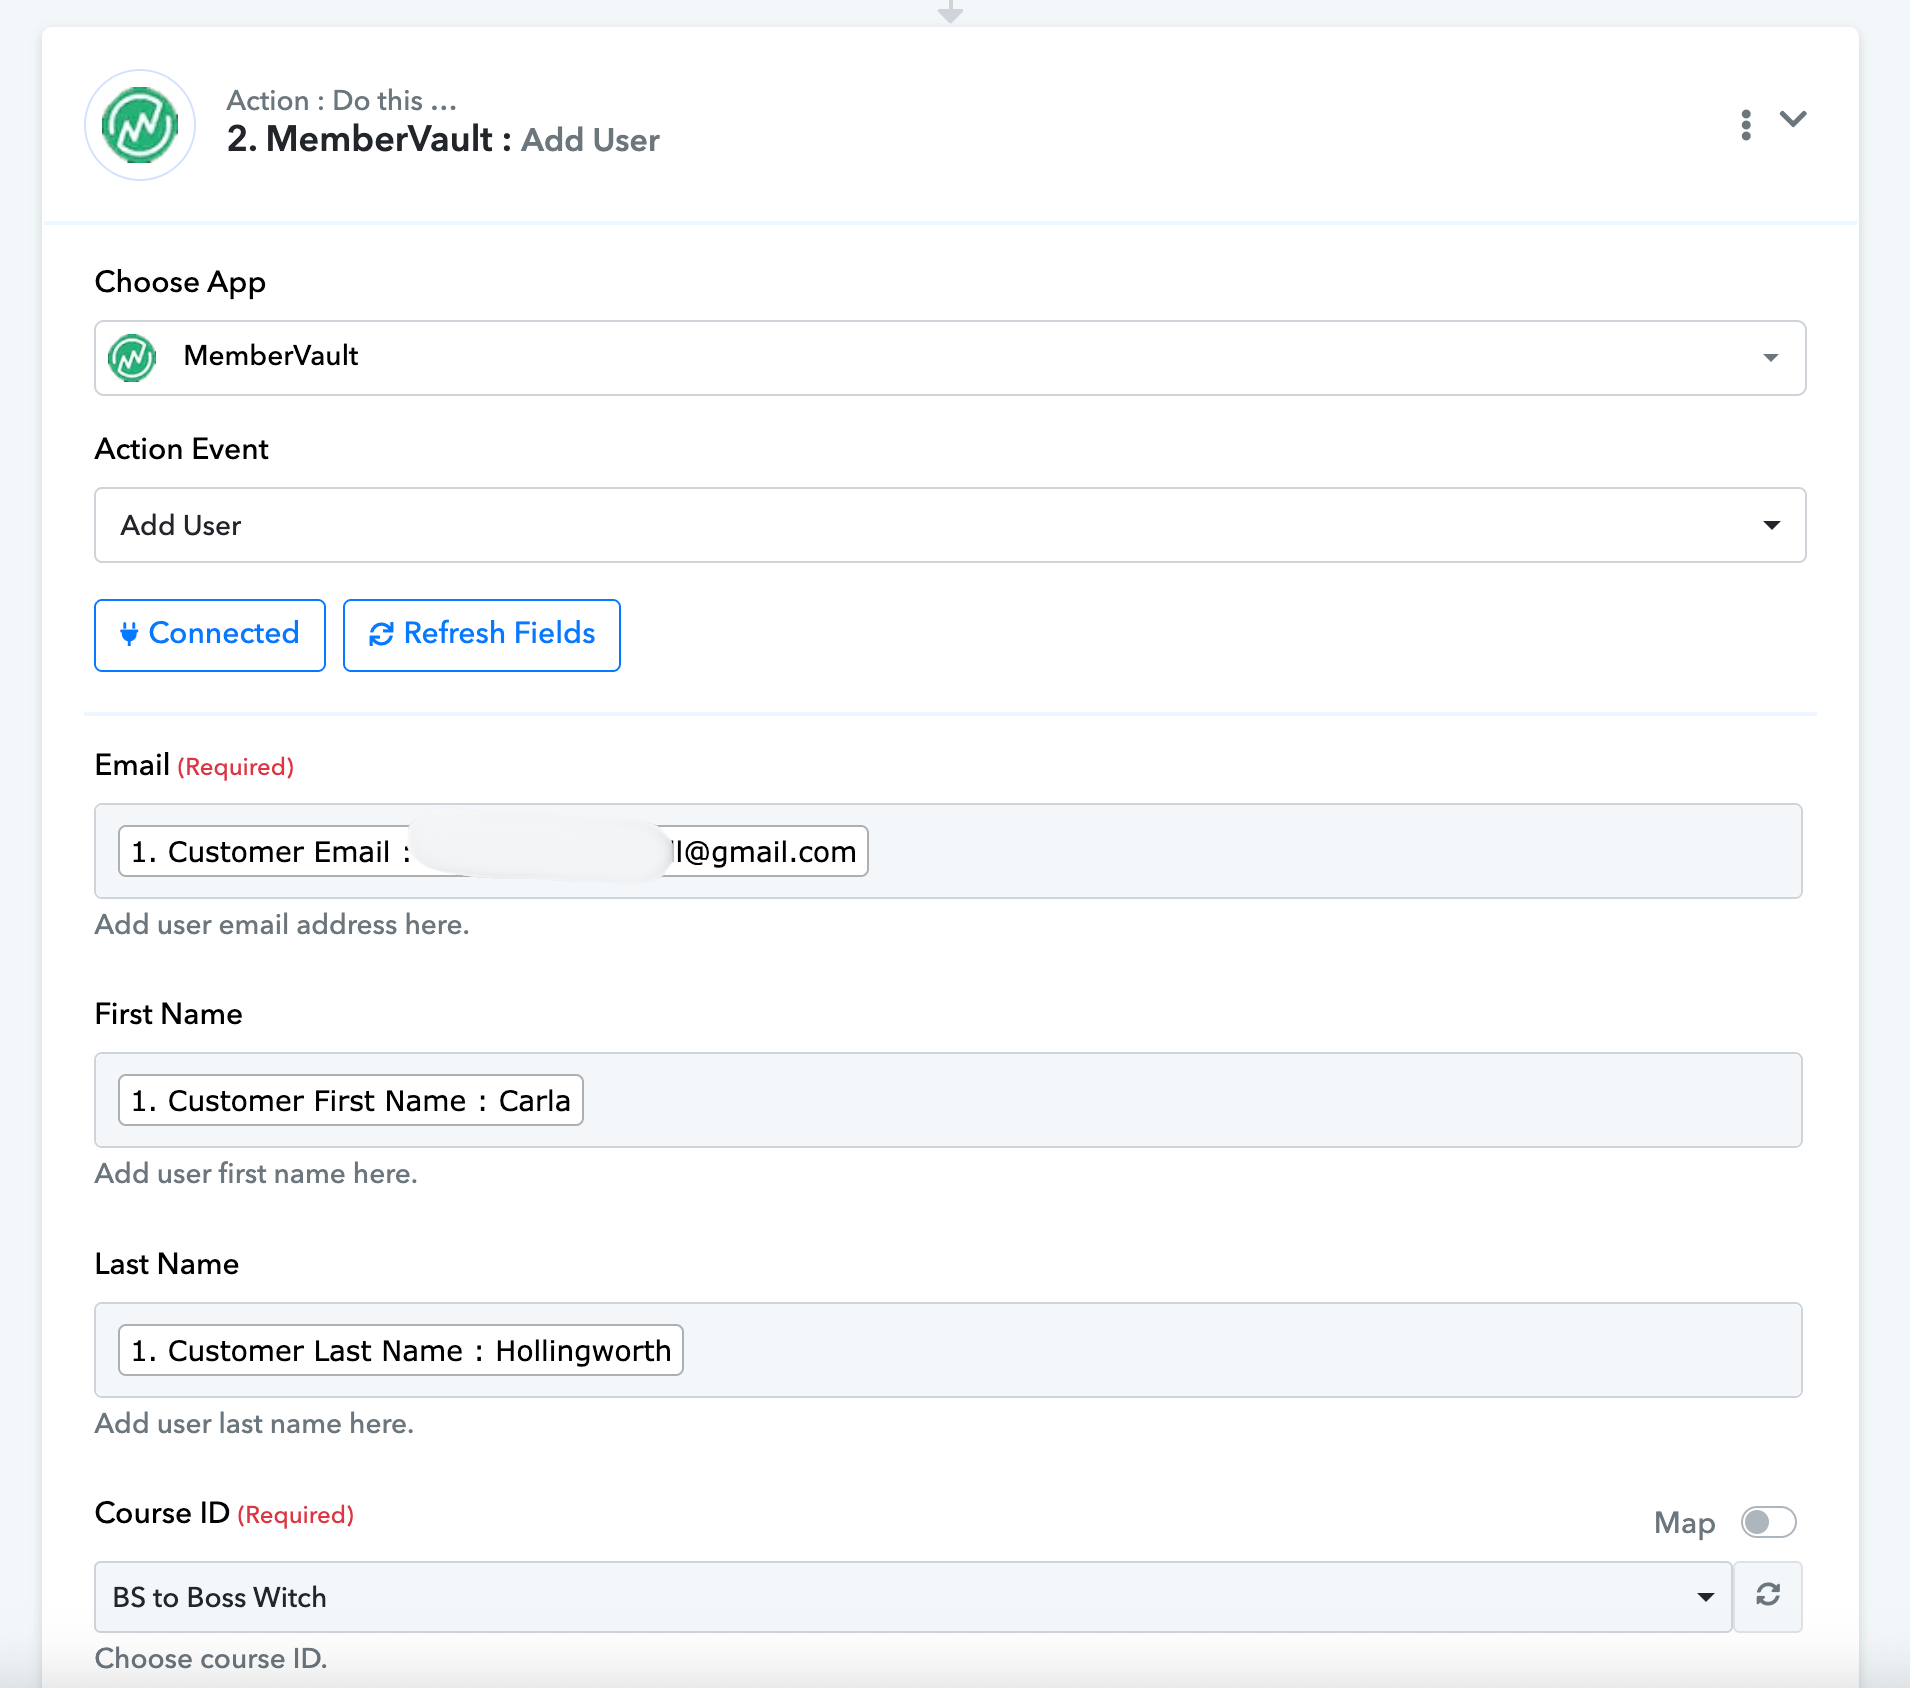The image size is (1910, 1688).
Task: Open the three-dot options menu
Action: pyautogui.click(x=1746, y=125)
